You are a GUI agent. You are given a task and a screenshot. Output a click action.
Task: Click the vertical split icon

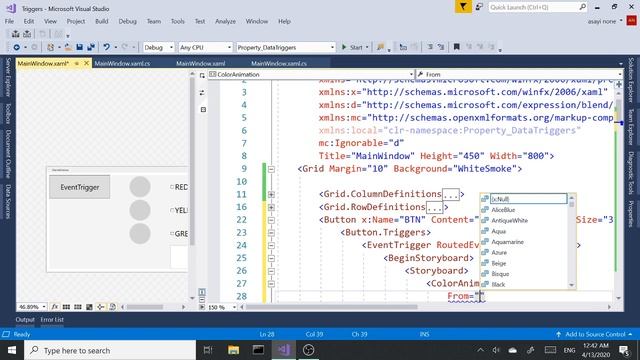202,292
